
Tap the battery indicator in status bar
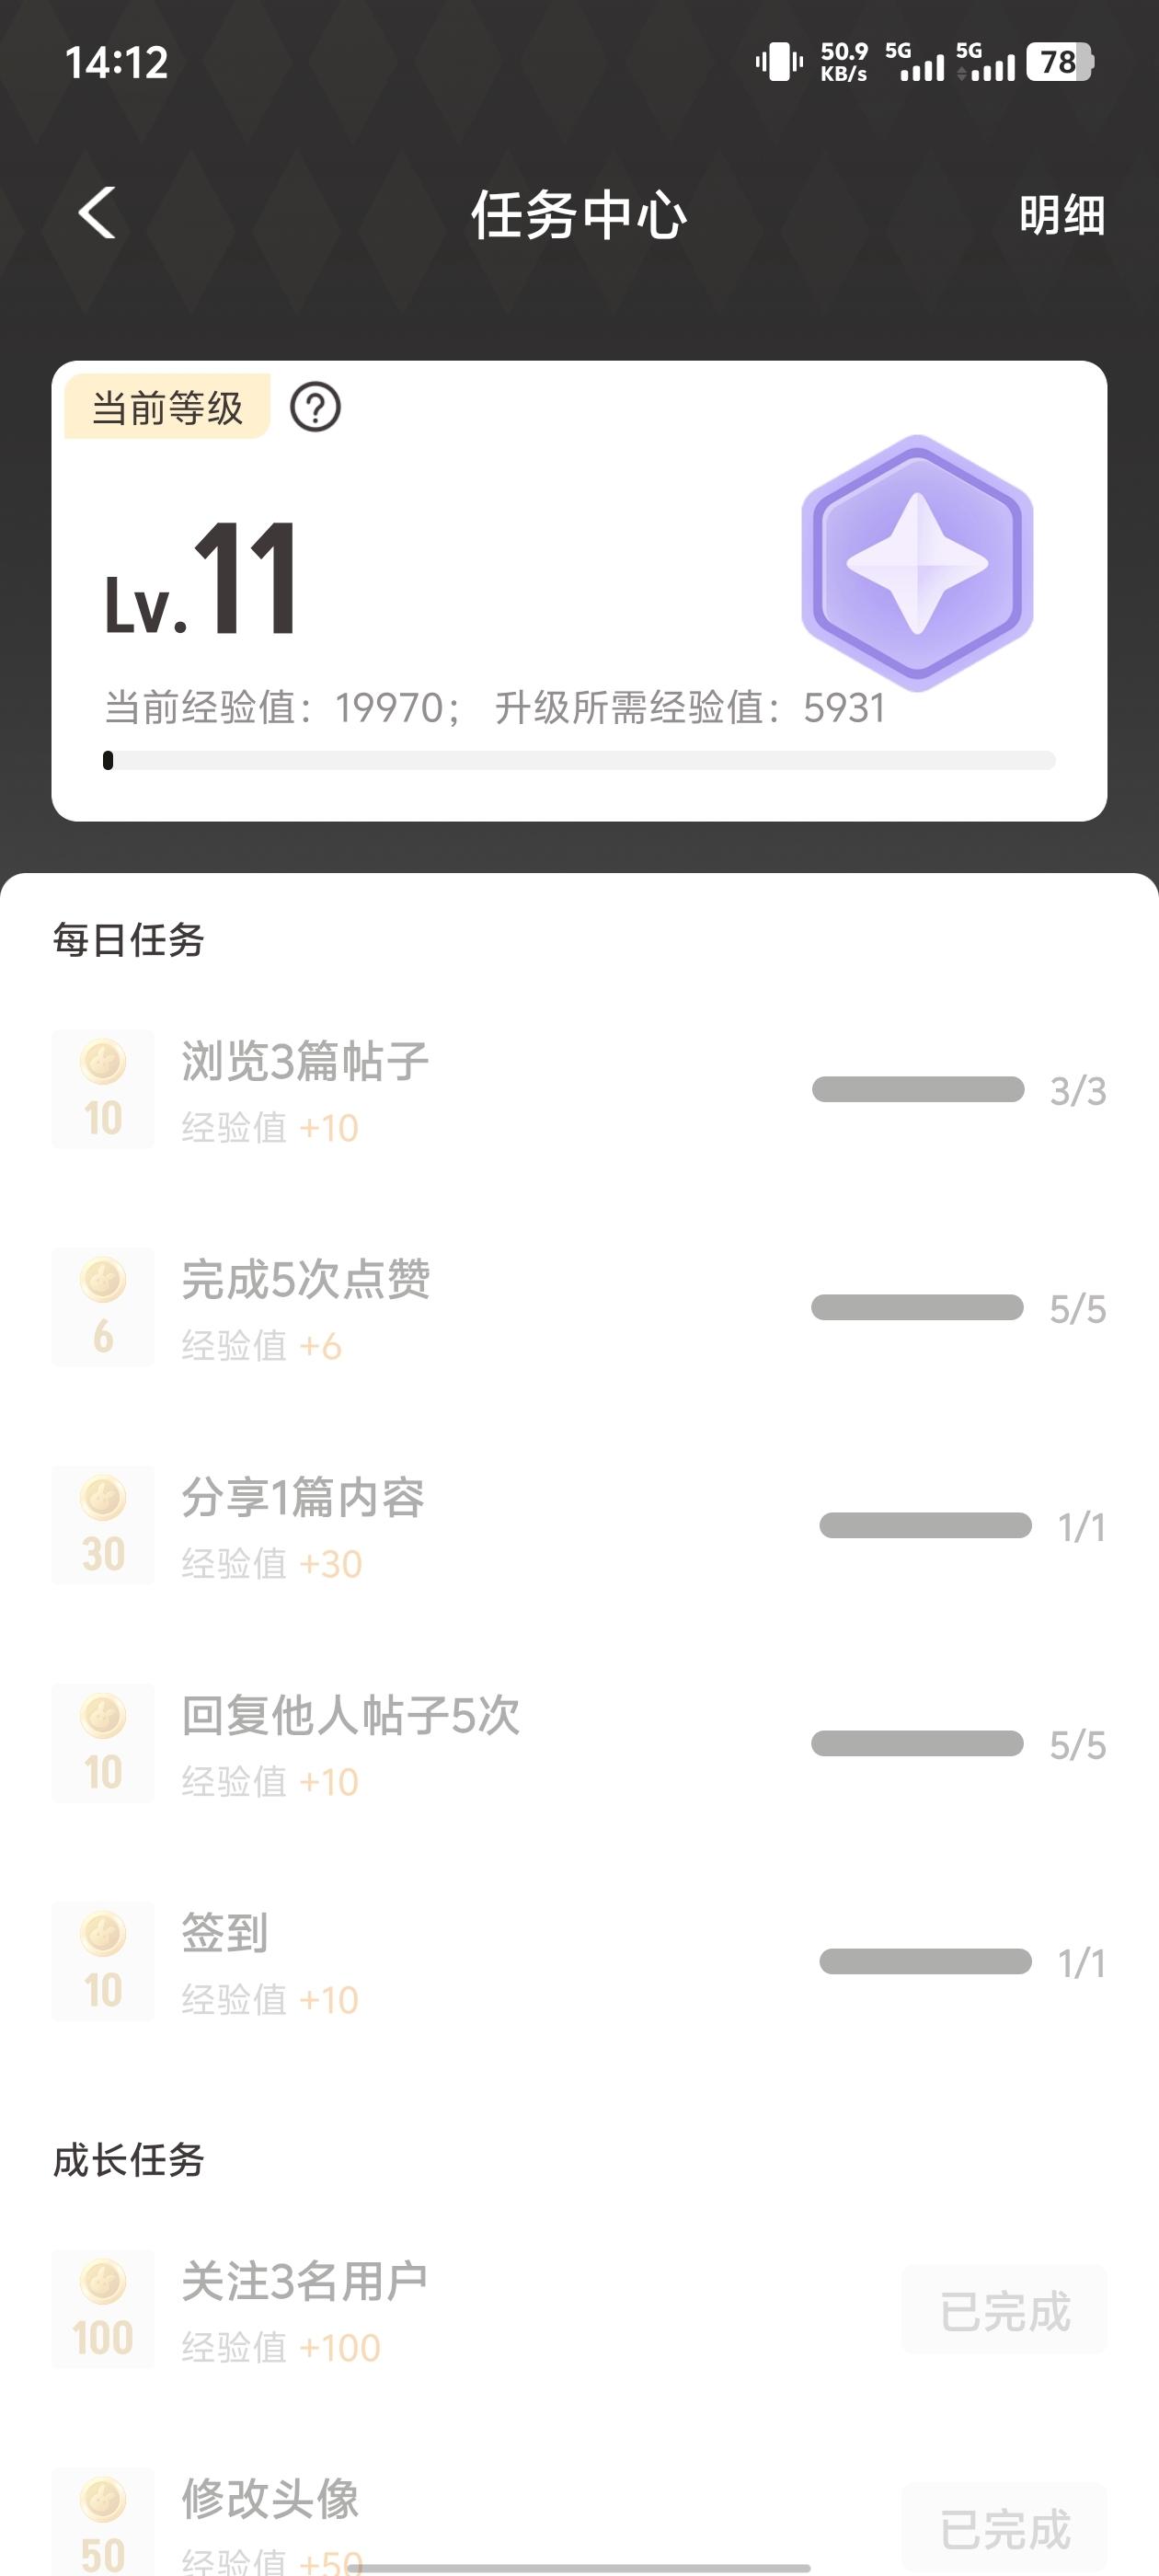click(x=1060, y=63)
